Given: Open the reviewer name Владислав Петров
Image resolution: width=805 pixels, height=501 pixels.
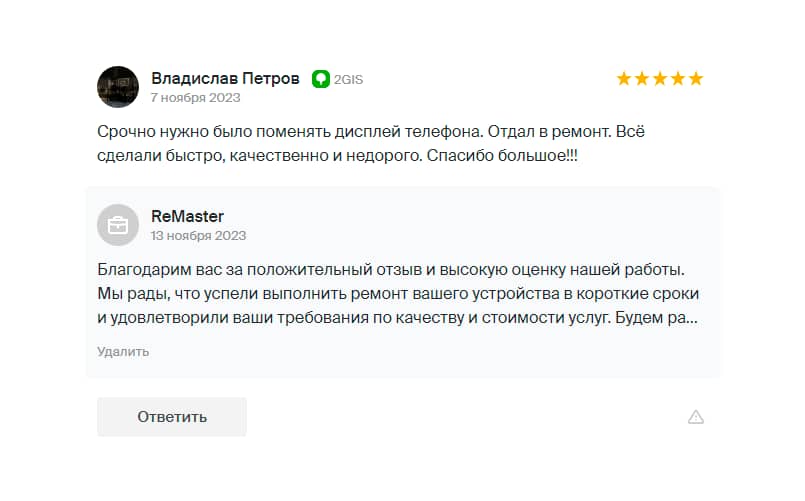Looking at the screenshot, I should pos(225,78).
